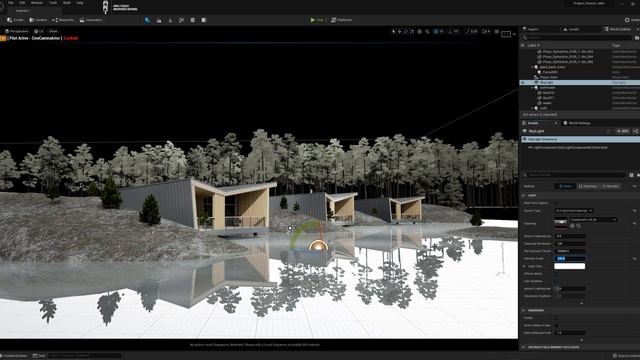
Task: Open the viewport Show menu
Action: 53,31
